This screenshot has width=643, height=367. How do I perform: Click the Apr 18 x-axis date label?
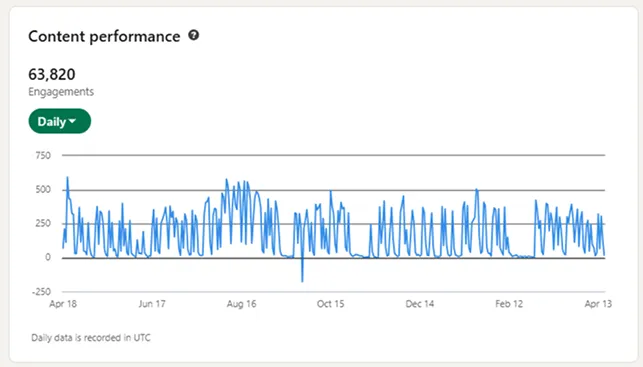(x=63, y=304)
